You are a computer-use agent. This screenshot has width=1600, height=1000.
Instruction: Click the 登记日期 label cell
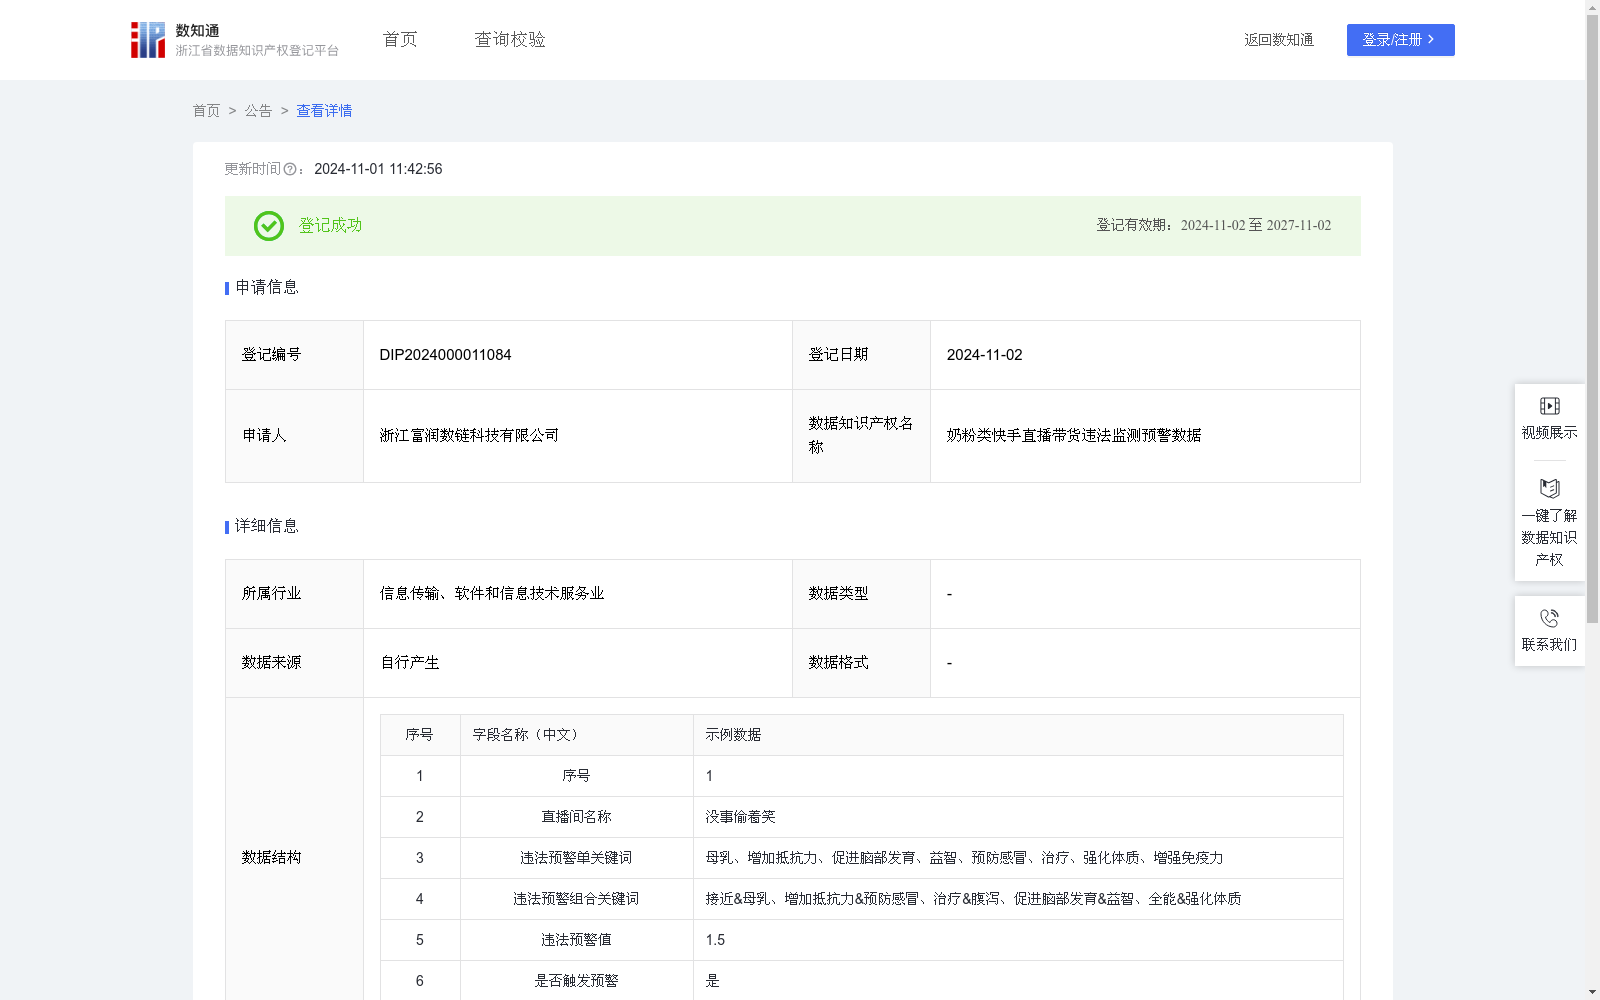tap(861, 355)
